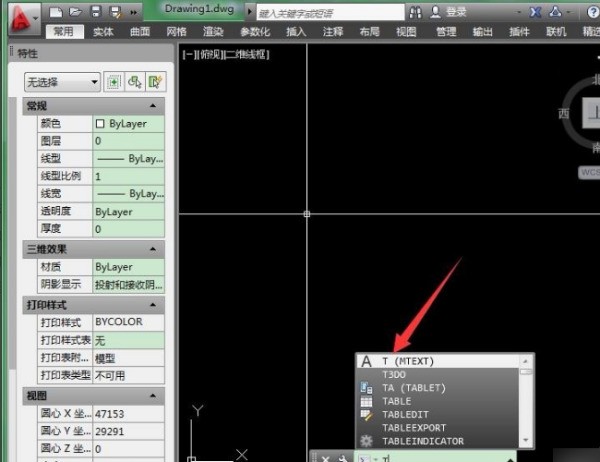Collapse the 常规 properties section

[x=153, y=106]
